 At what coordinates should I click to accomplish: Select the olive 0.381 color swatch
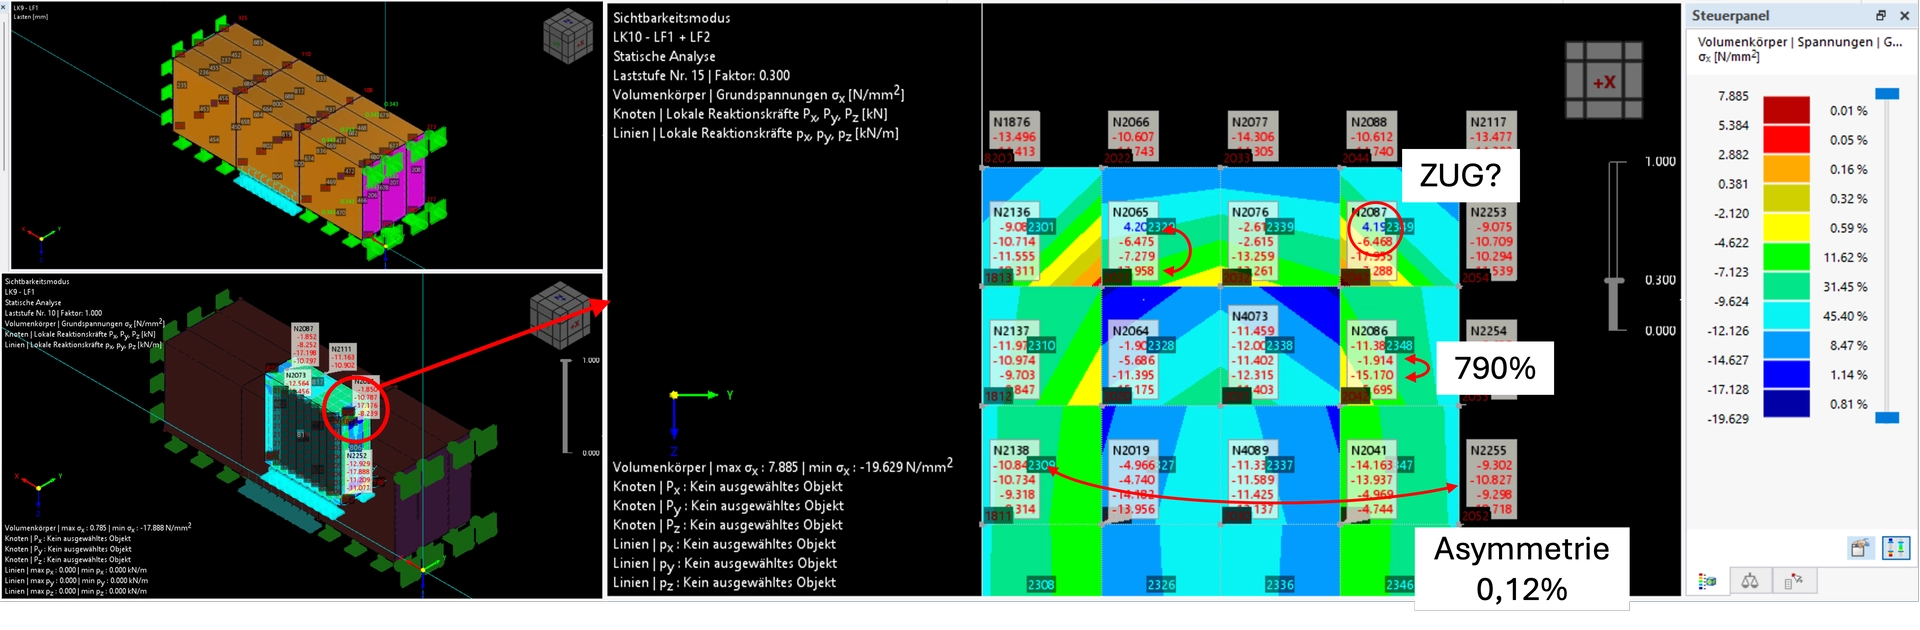(1786, 198)
